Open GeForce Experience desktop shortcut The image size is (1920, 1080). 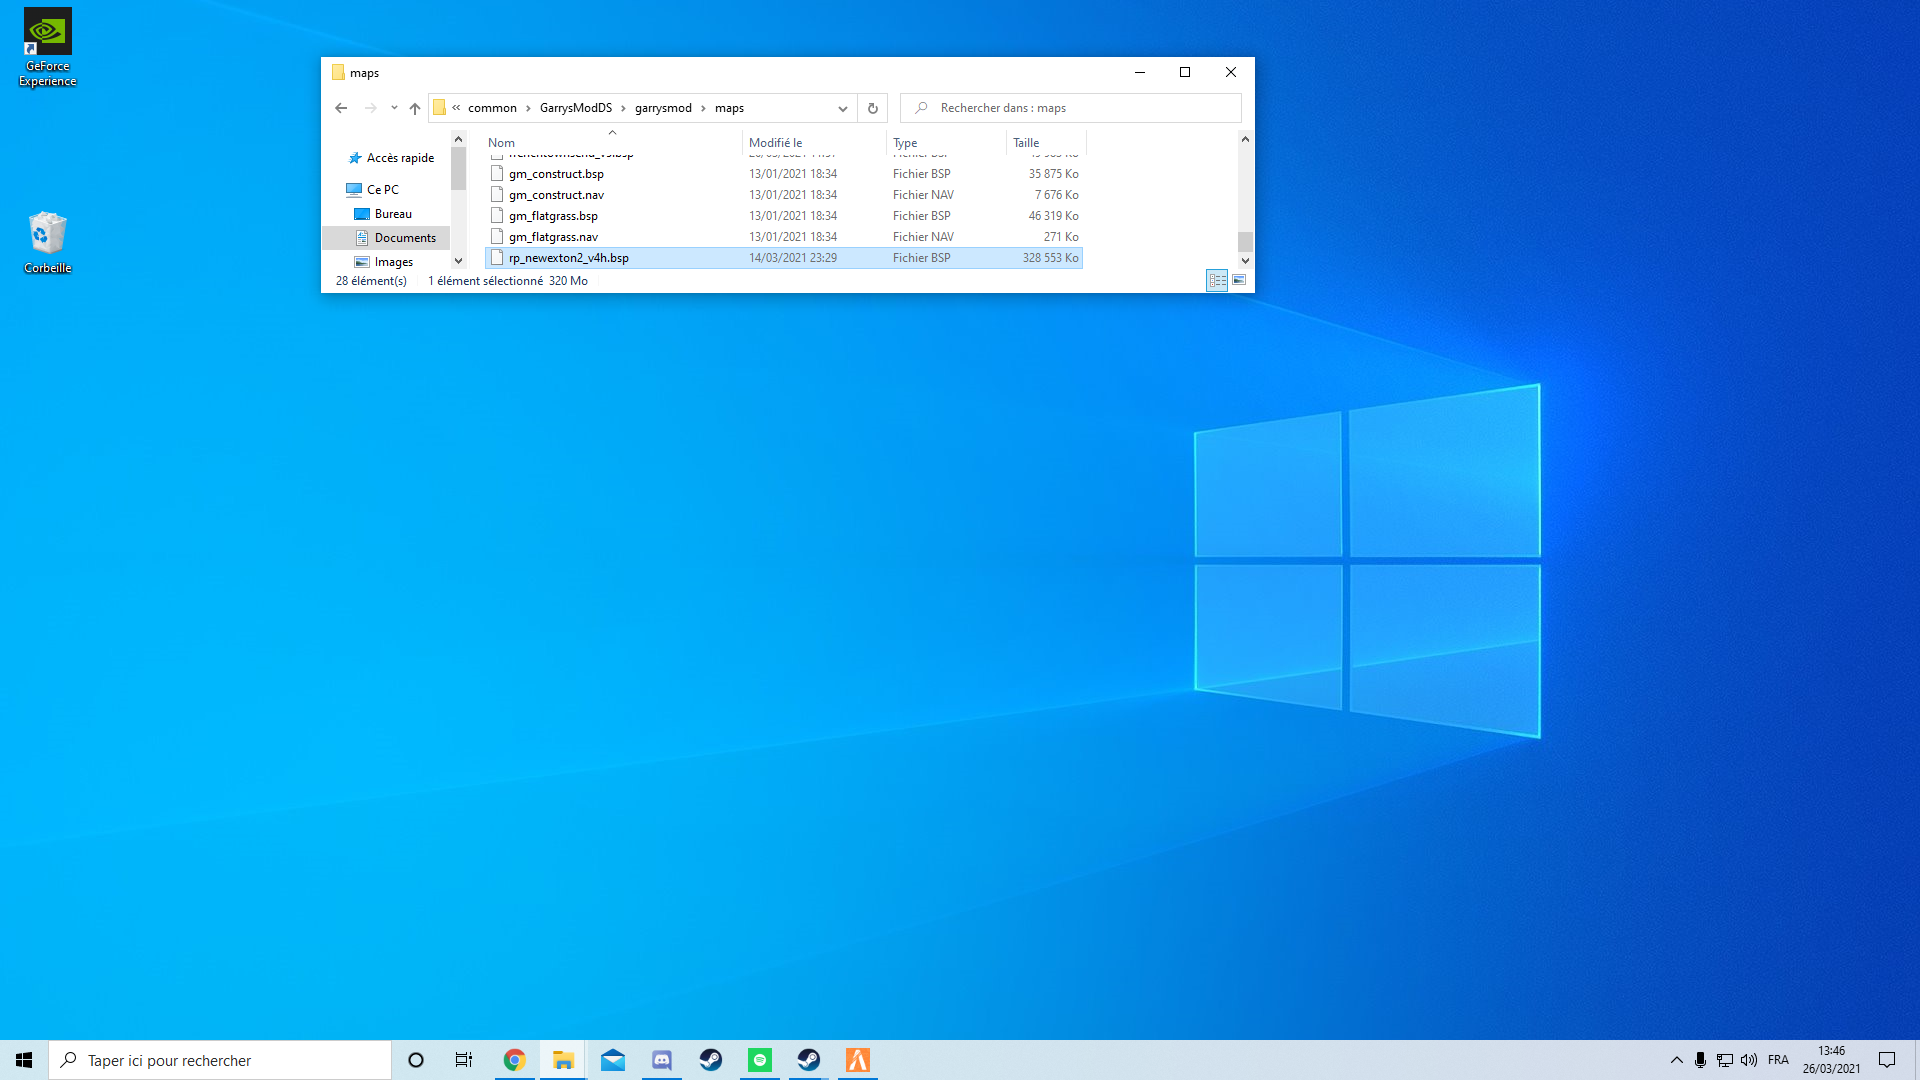(x=47, y=48)
